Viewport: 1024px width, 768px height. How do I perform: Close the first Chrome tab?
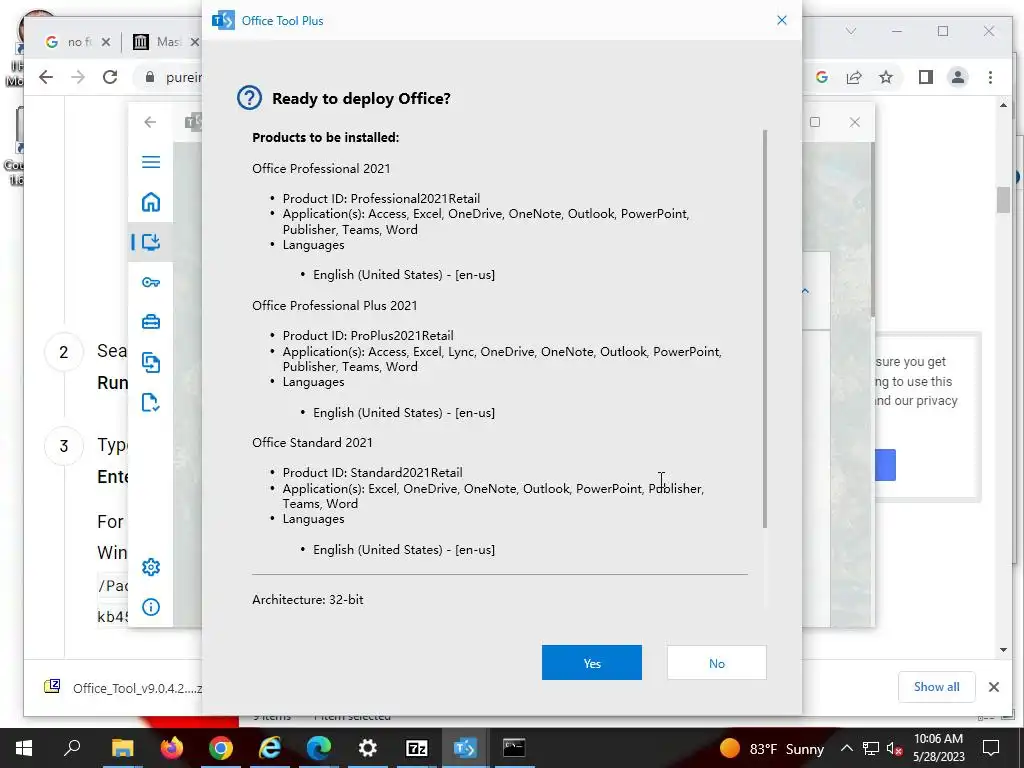pyautogui.click(x=106, y=42)
